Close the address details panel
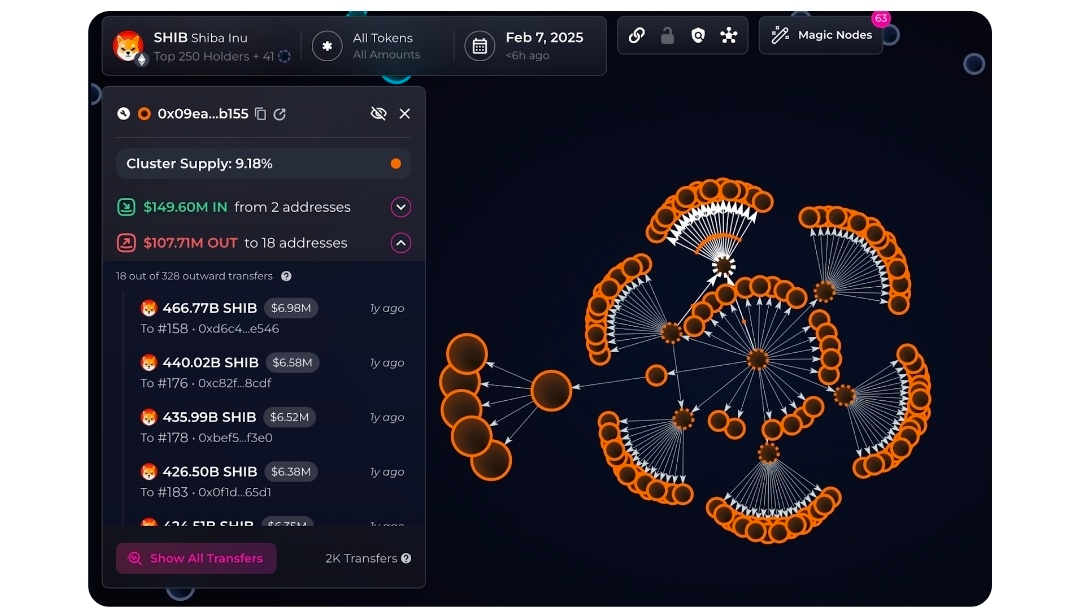 pyautogui.click(x=404, y=114)
